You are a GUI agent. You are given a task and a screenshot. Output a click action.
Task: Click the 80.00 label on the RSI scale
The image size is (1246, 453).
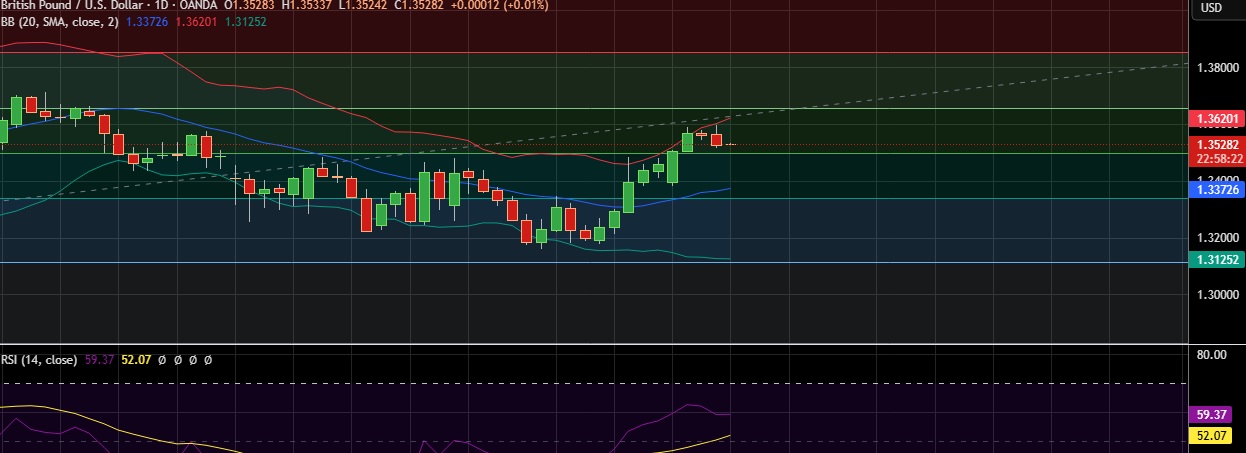(x=1211, y=355)
